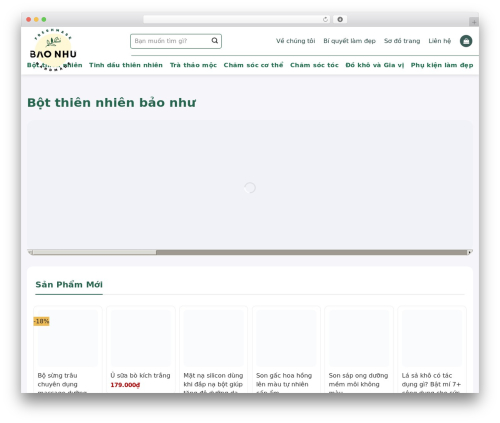
Task: Open the "Về chúng tôi" link
Action: (295, 41)
